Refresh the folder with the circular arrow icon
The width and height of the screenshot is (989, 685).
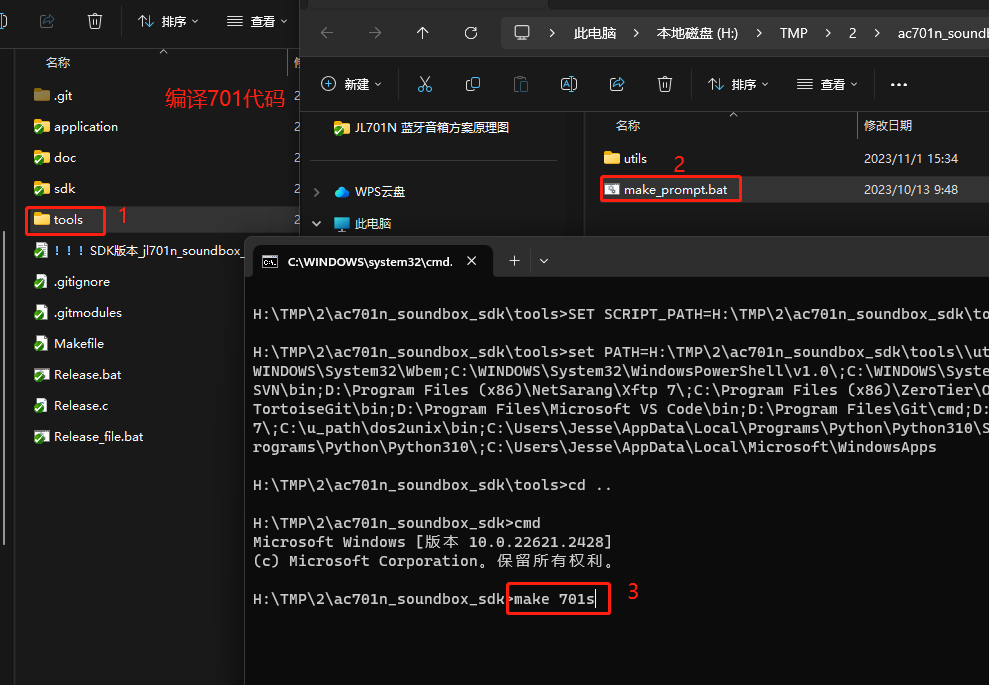click(x=471, y=33)
